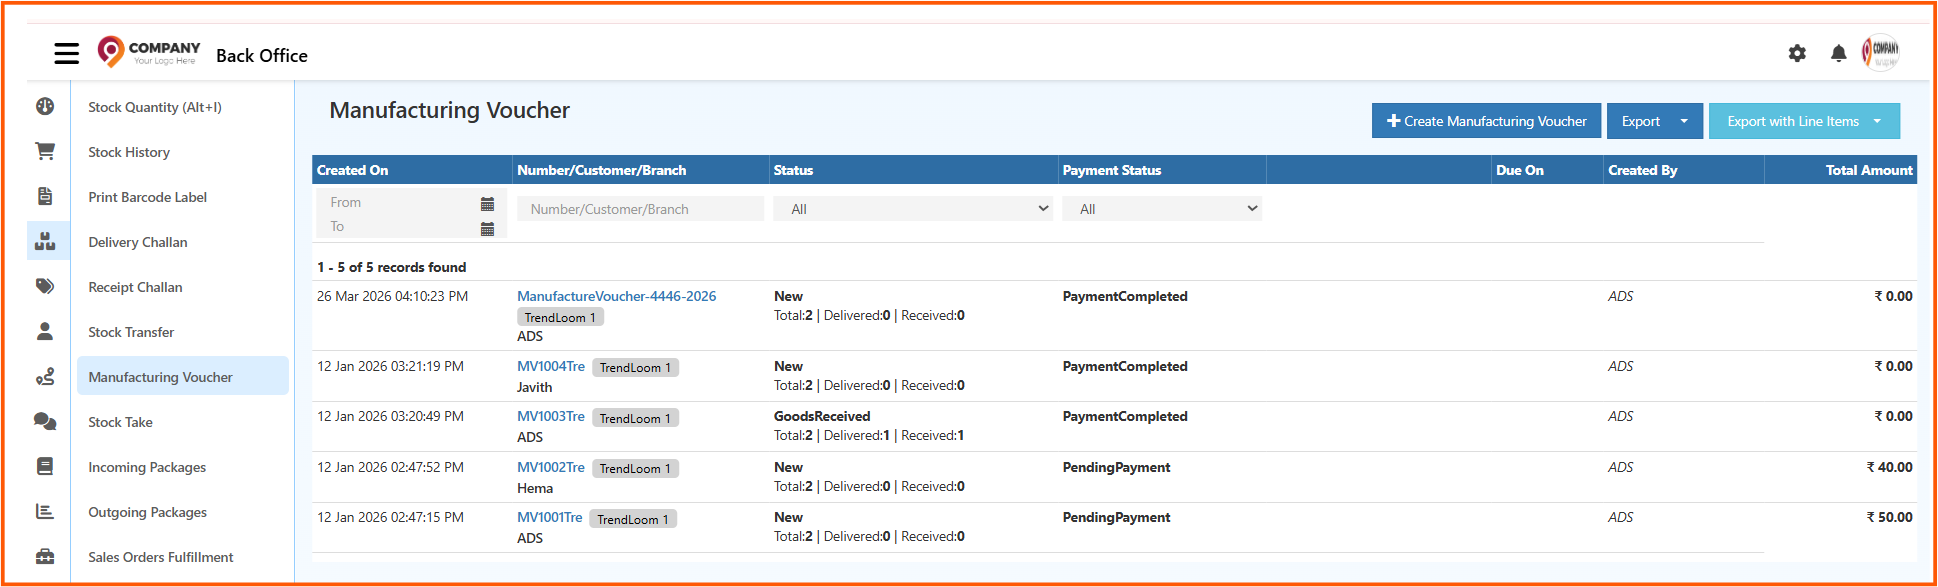Open Delivery Challan menu item
Screen dimensions: 1938x587
[x=138, y=242]
